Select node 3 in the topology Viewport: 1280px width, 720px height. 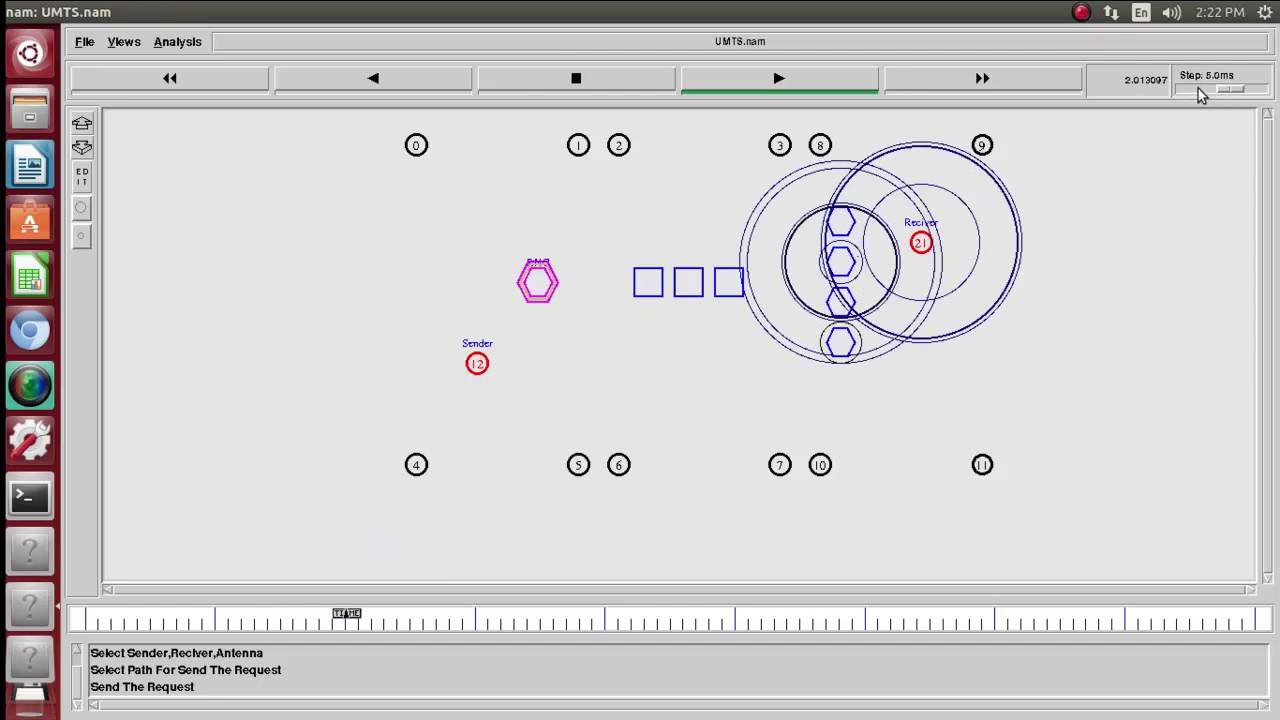pos(780,146)
